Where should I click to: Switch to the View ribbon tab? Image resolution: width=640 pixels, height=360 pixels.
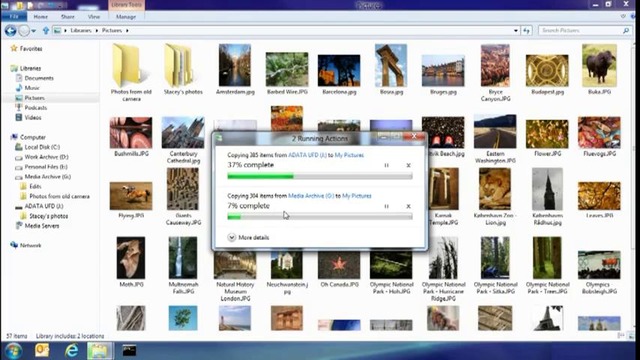(93, 17)
